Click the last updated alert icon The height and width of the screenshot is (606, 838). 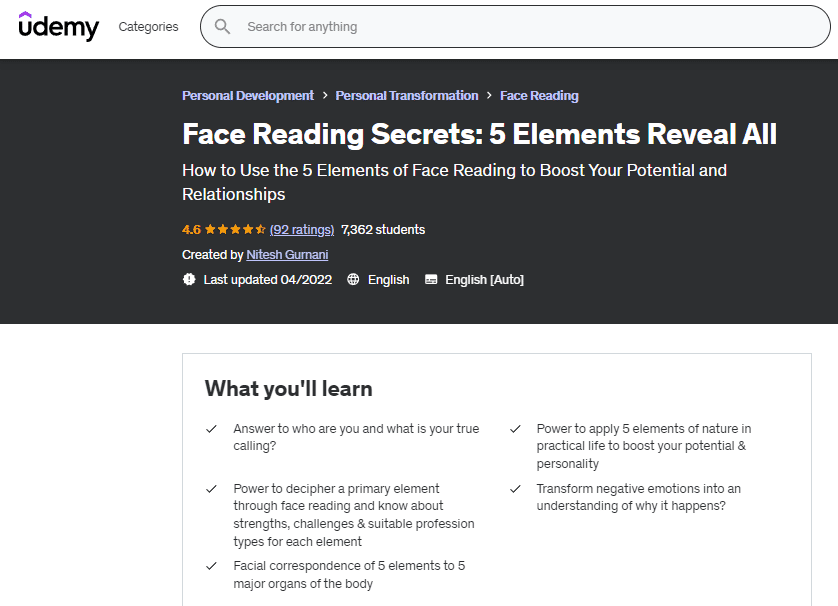pyautogui.click(x=189, y=280)
